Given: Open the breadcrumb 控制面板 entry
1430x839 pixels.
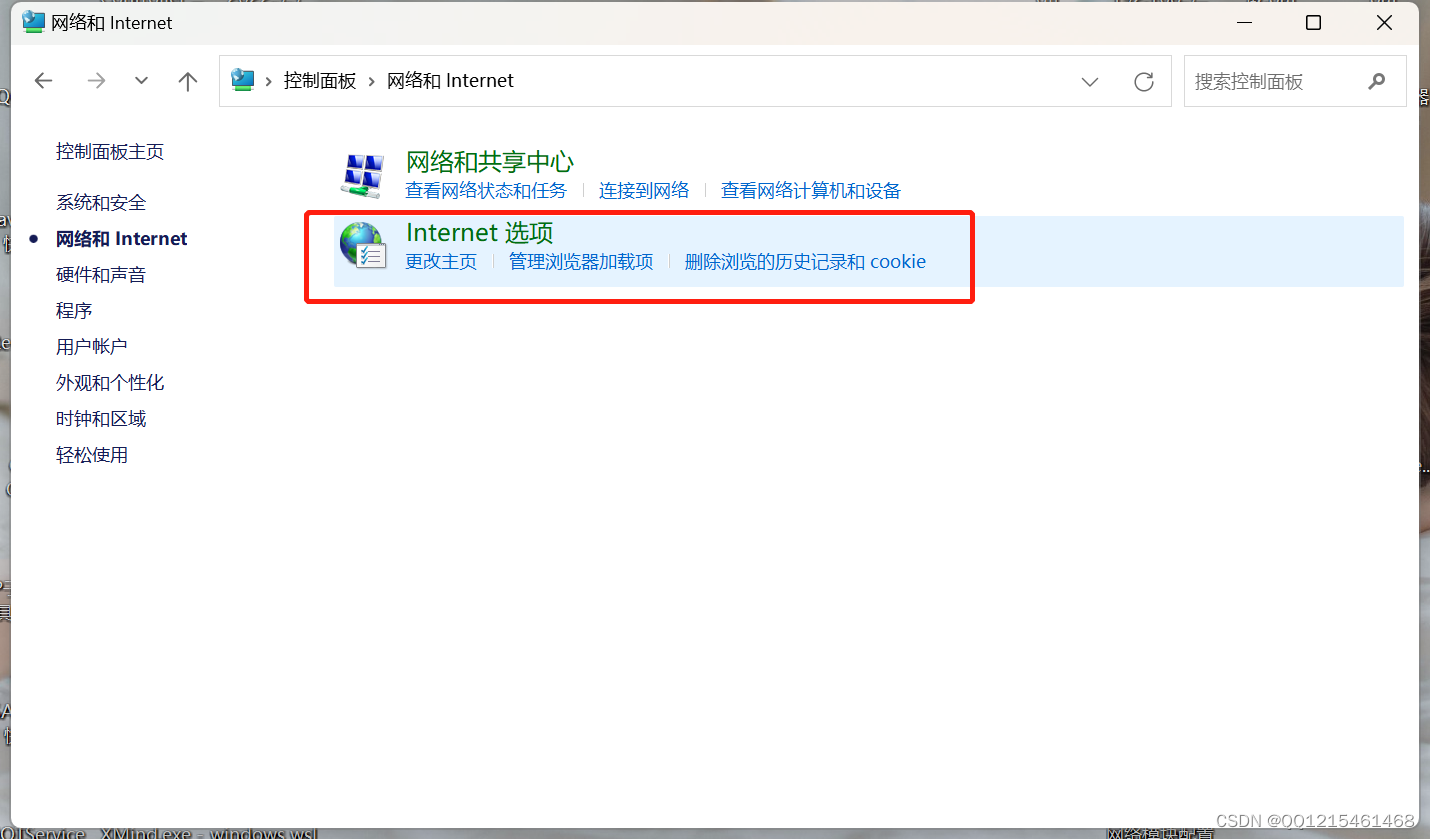Looking at the screenshot, I should coord(320,81).
